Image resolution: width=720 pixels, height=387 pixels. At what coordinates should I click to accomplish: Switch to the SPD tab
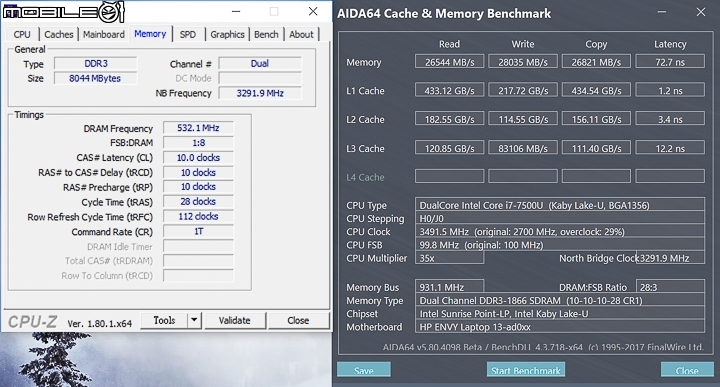pyautogui.click(x=187, y=34)
